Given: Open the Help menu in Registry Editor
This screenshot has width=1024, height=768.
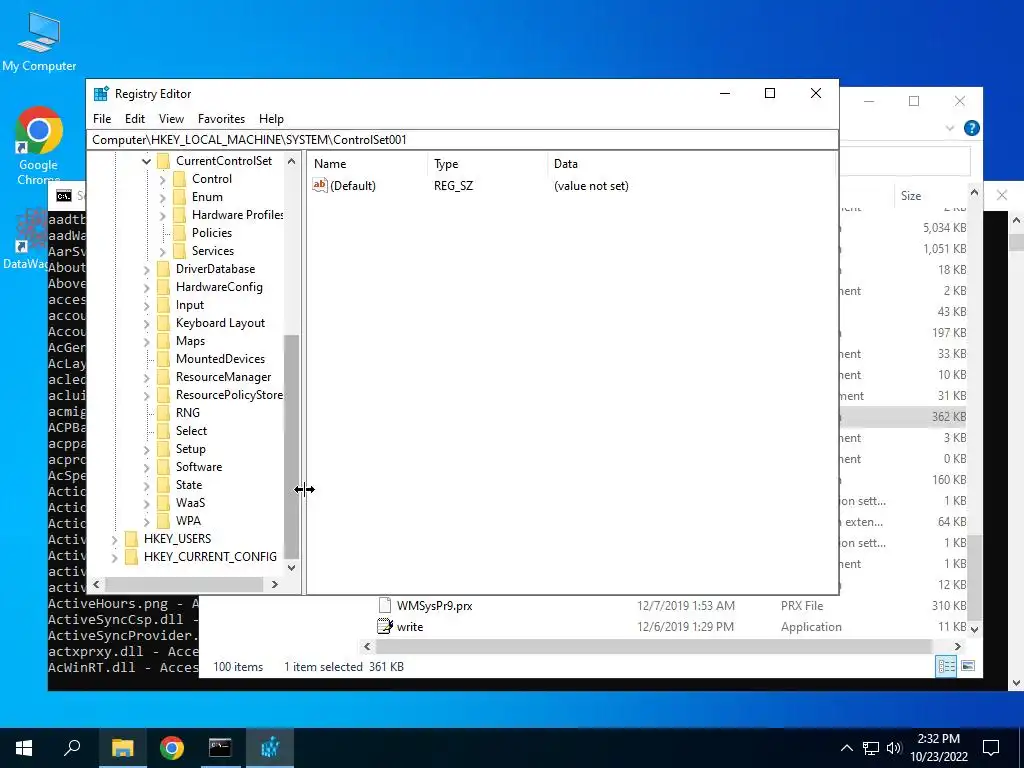Looking at the screenshot, I should (x=271, y=119).
